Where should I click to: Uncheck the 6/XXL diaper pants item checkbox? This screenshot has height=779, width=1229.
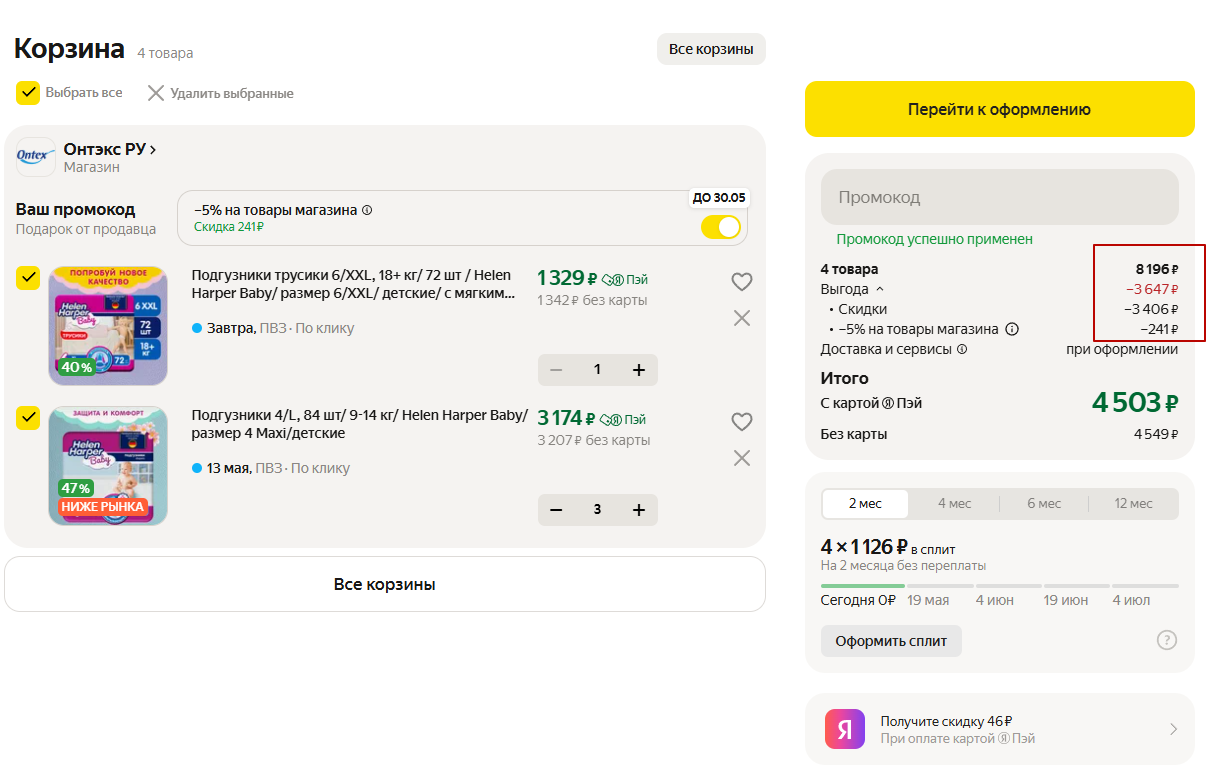tap(28, 278)
